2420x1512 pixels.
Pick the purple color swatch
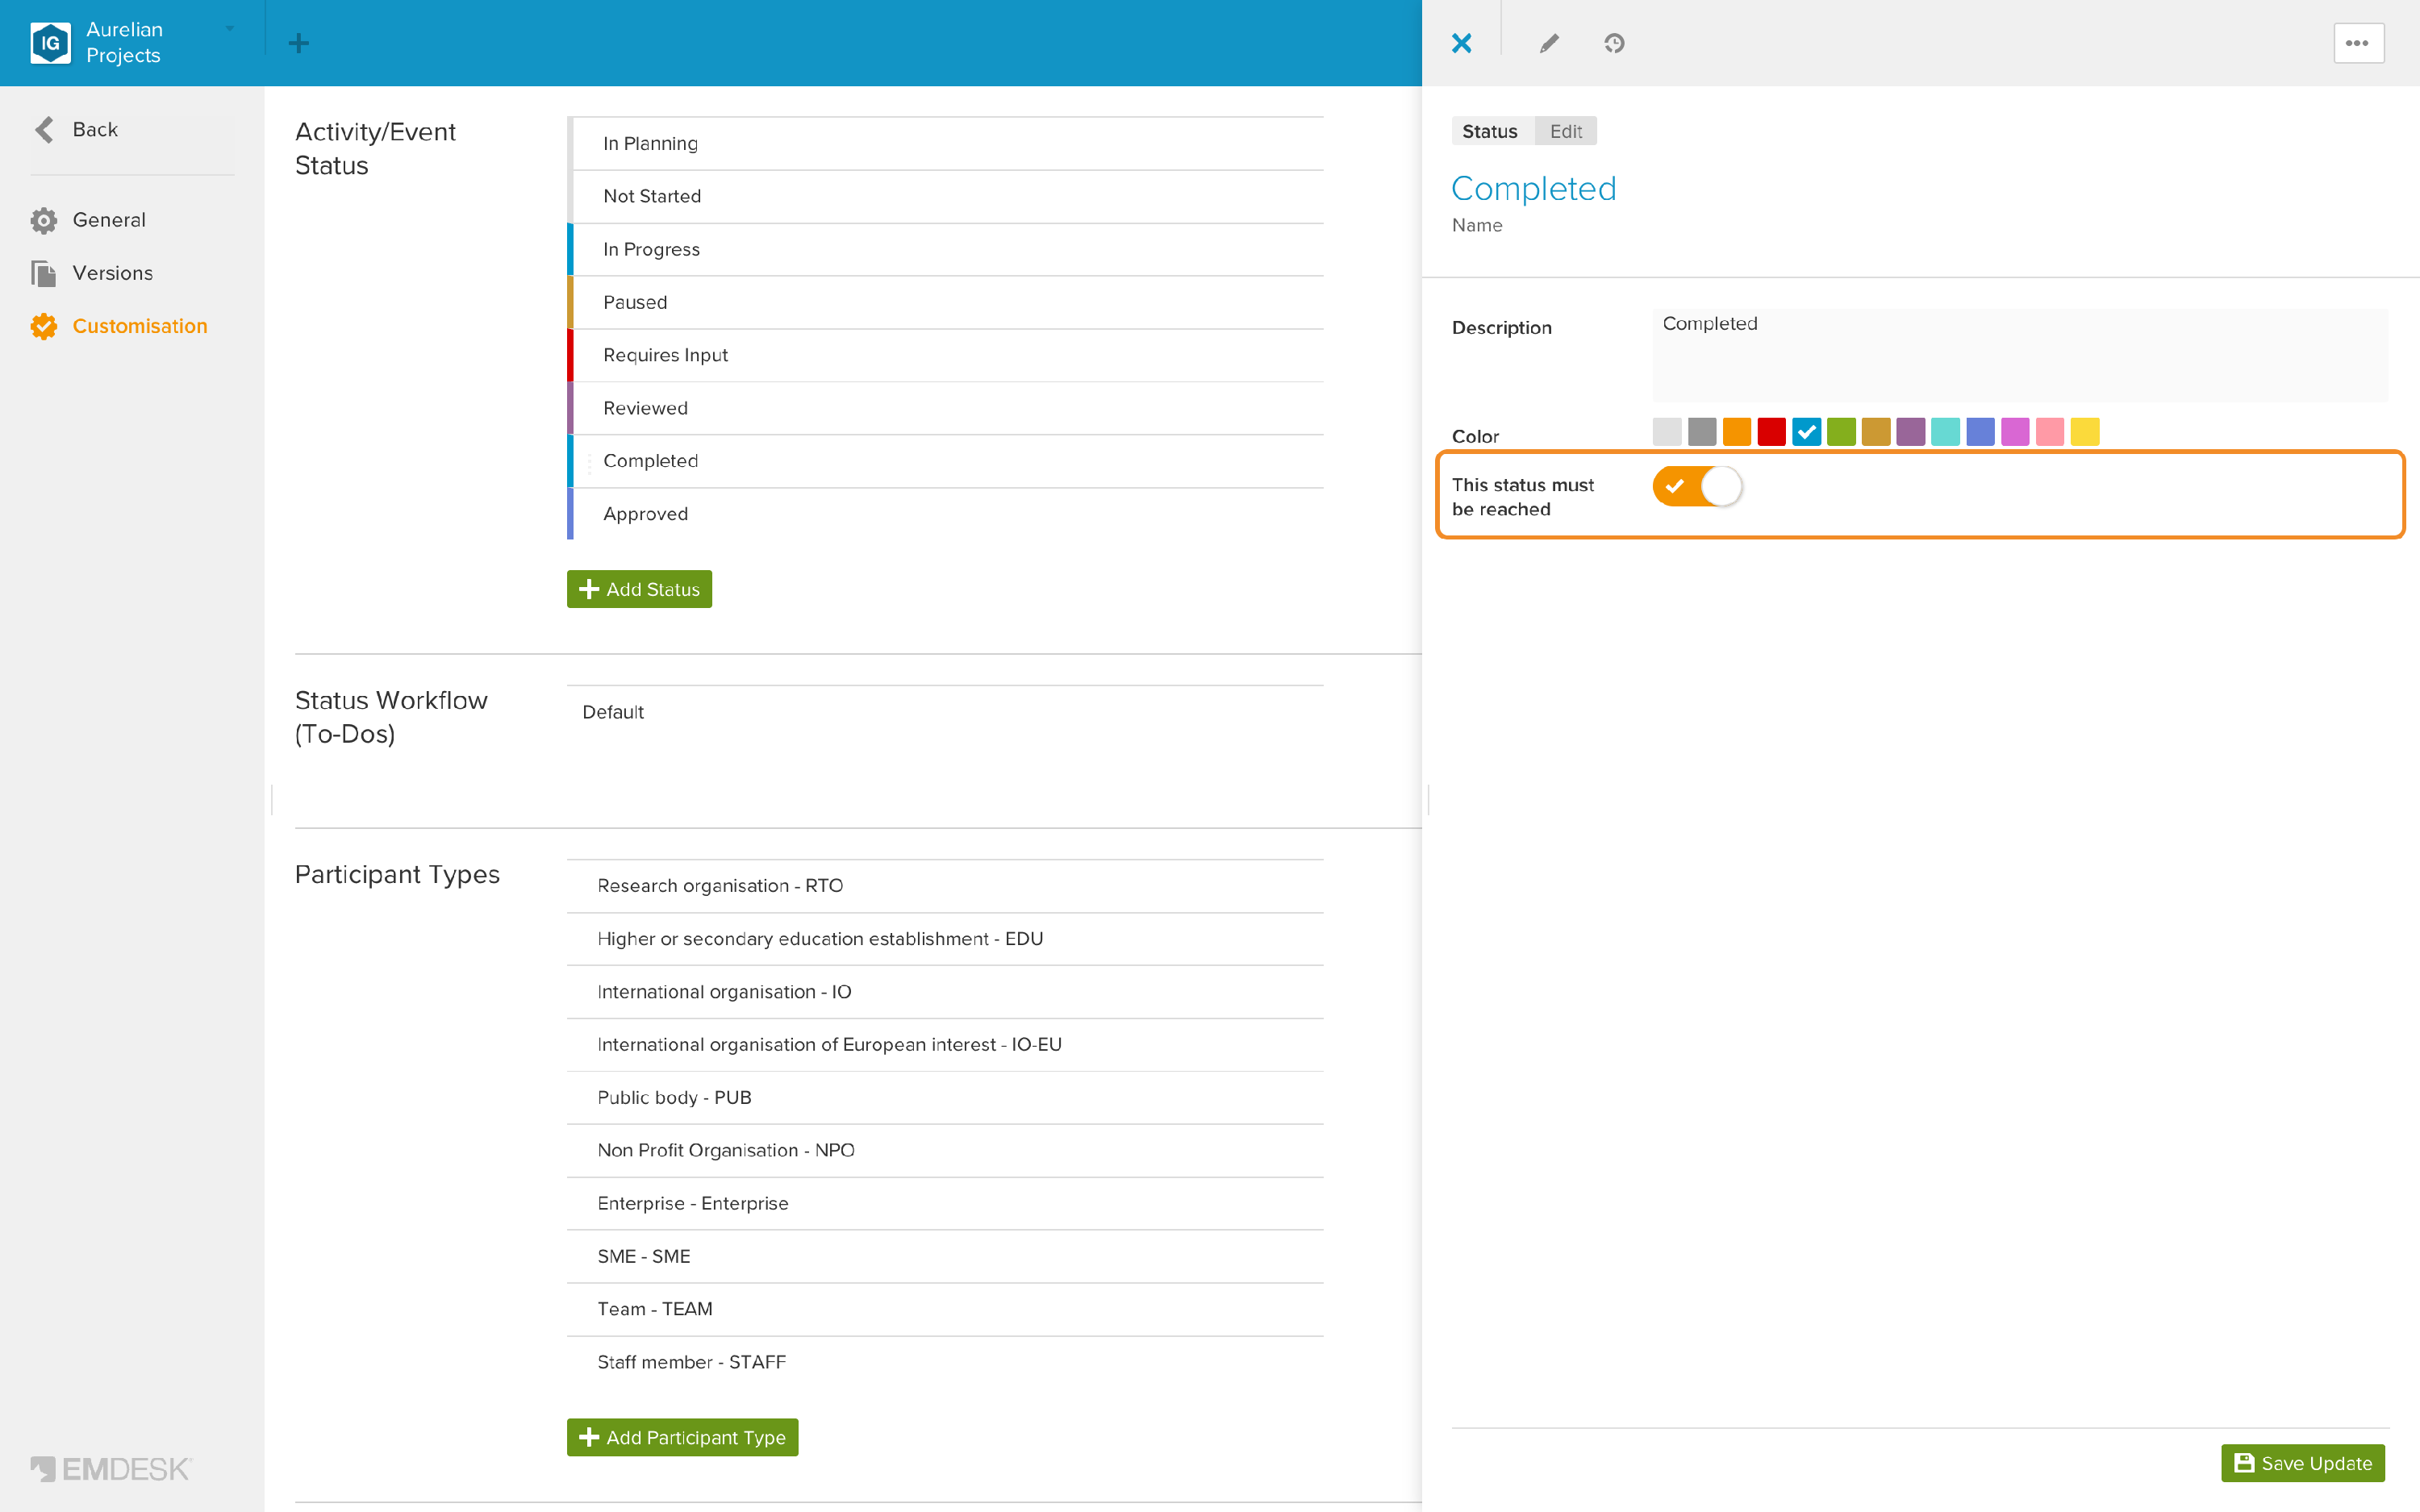click(1911, 432)
